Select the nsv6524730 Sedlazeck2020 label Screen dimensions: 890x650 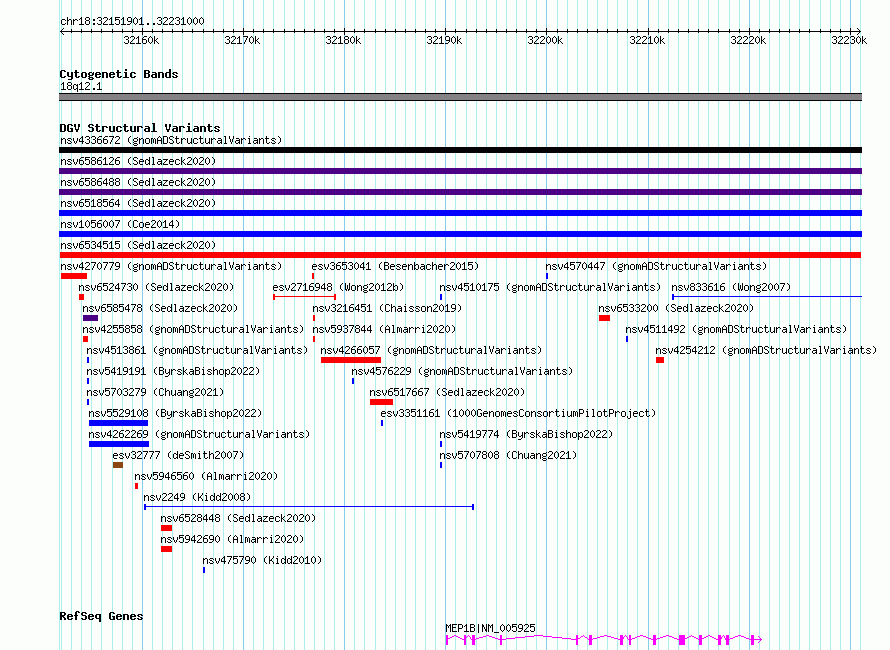coord(156,287)
